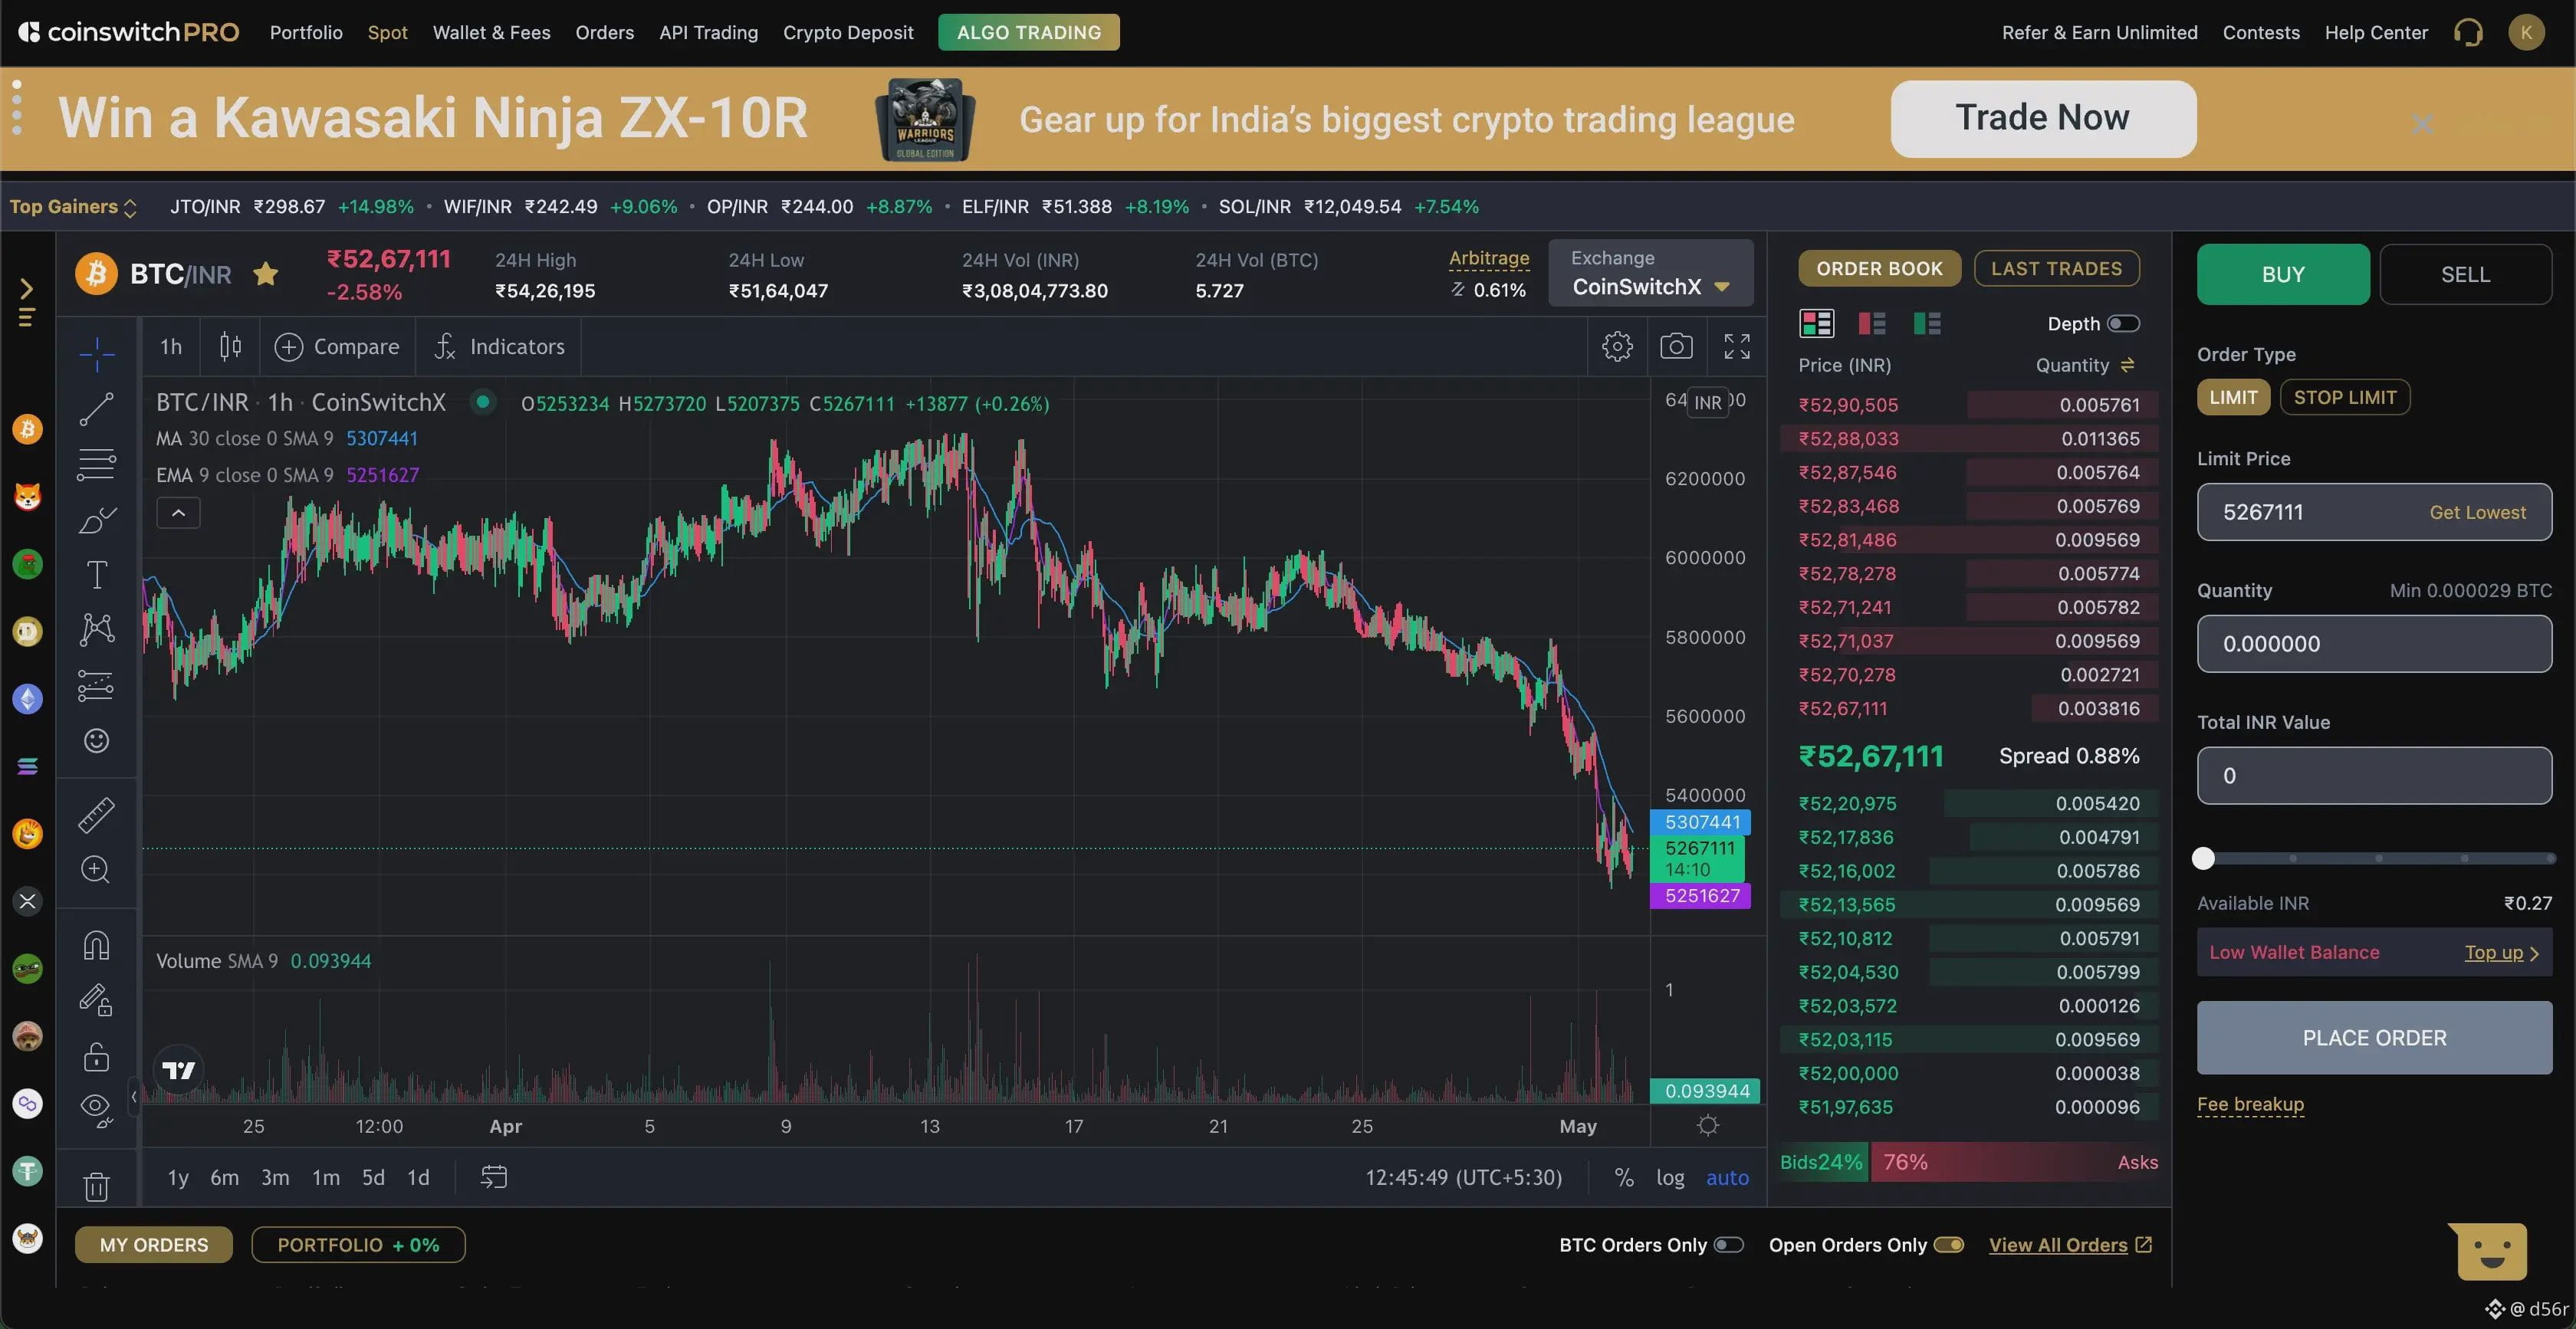Viewport: 2576px width, 1329px height.
Task: Turn off Open Orders Only switch
Action: (1948, 1245)
